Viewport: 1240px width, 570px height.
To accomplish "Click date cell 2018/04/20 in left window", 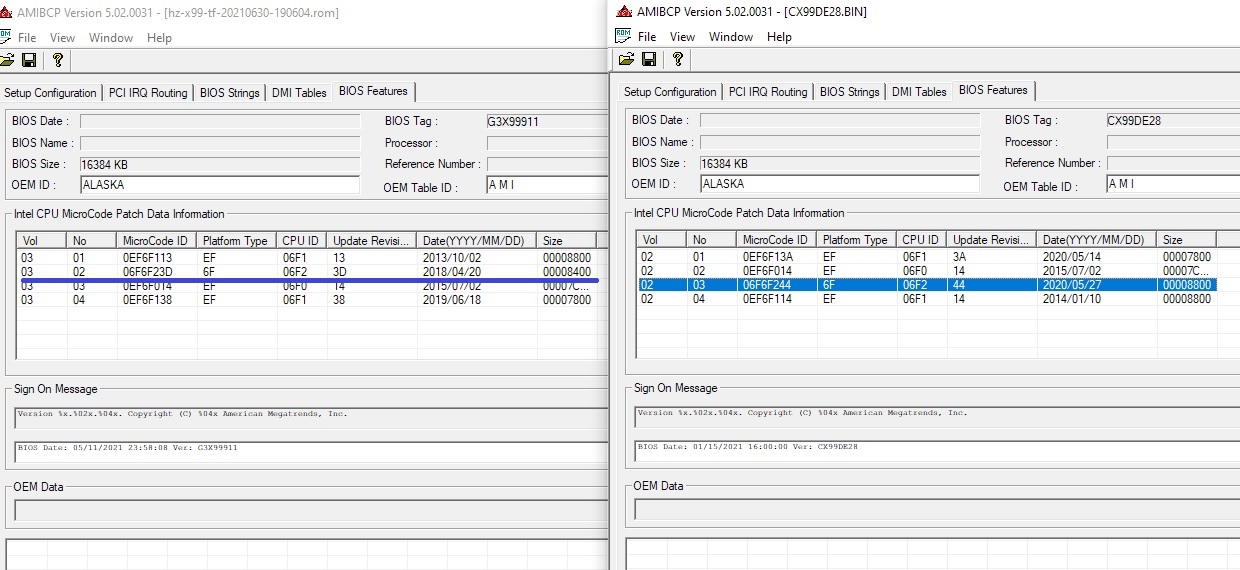I will click(452, 272).
